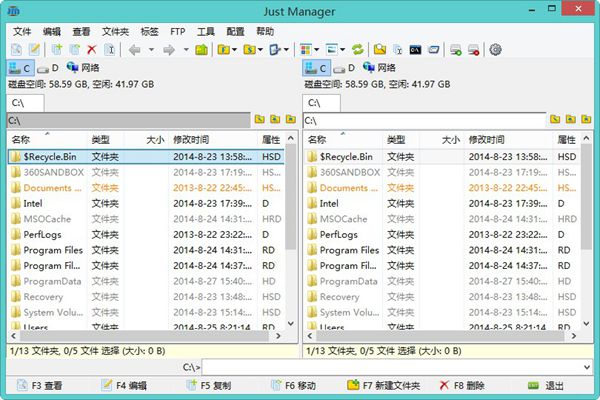Open the 文件夹 menu

tap(115, 31)
